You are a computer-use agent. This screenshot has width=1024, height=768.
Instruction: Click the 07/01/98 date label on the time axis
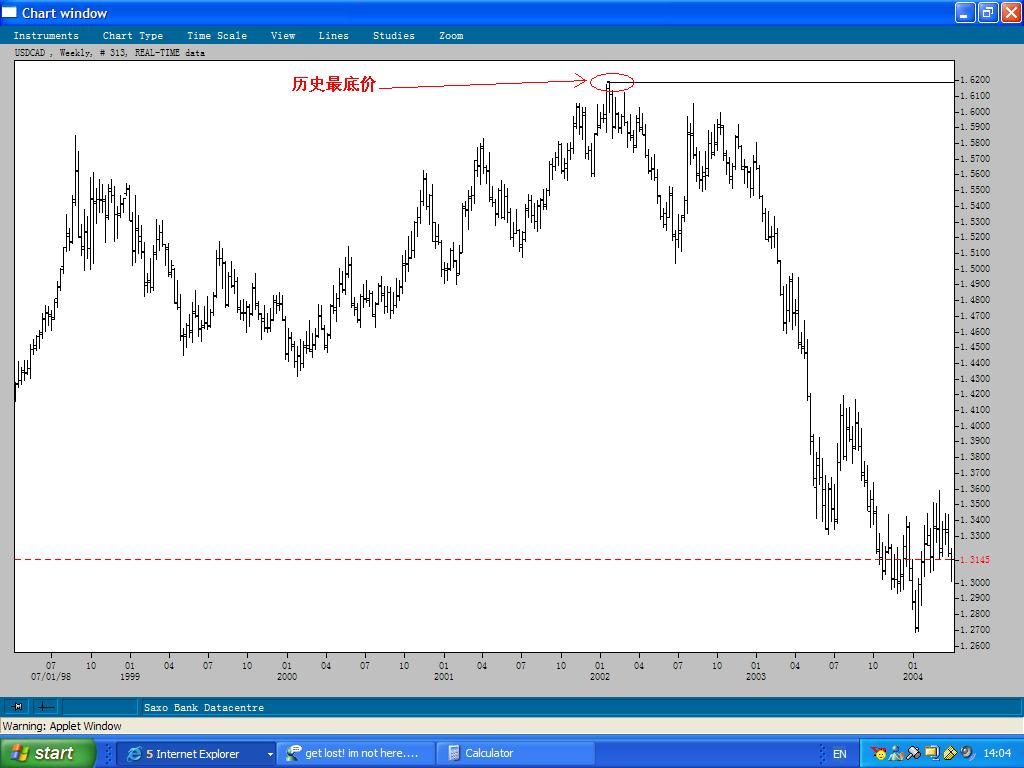(x=51, y=677)
